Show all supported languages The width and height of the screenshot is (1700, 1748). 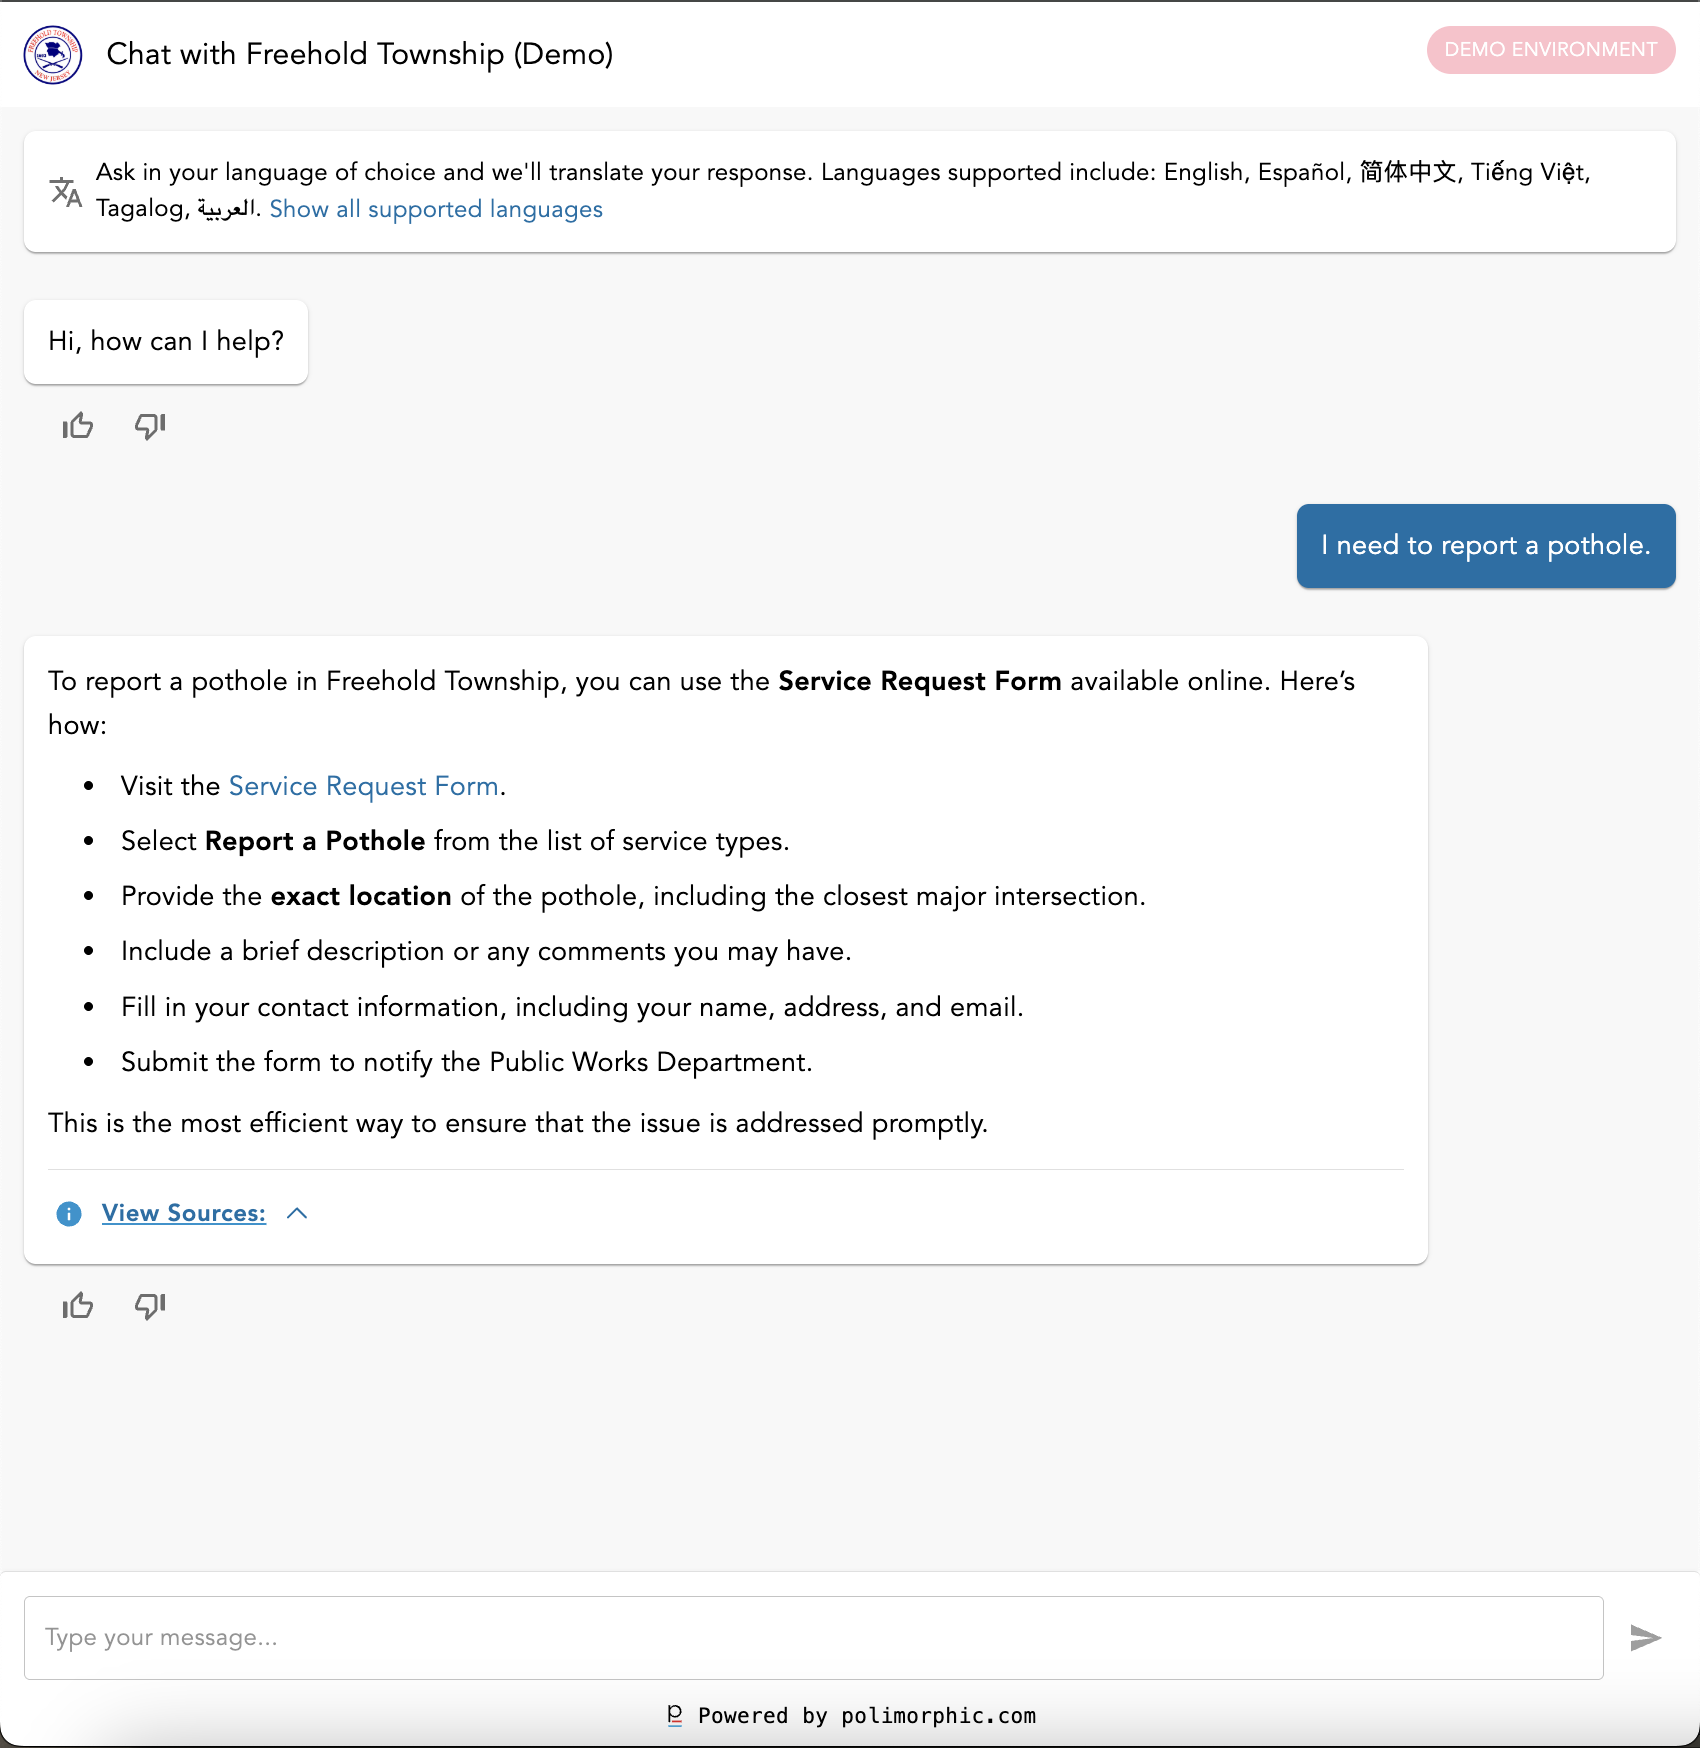[x=436, y=209]
